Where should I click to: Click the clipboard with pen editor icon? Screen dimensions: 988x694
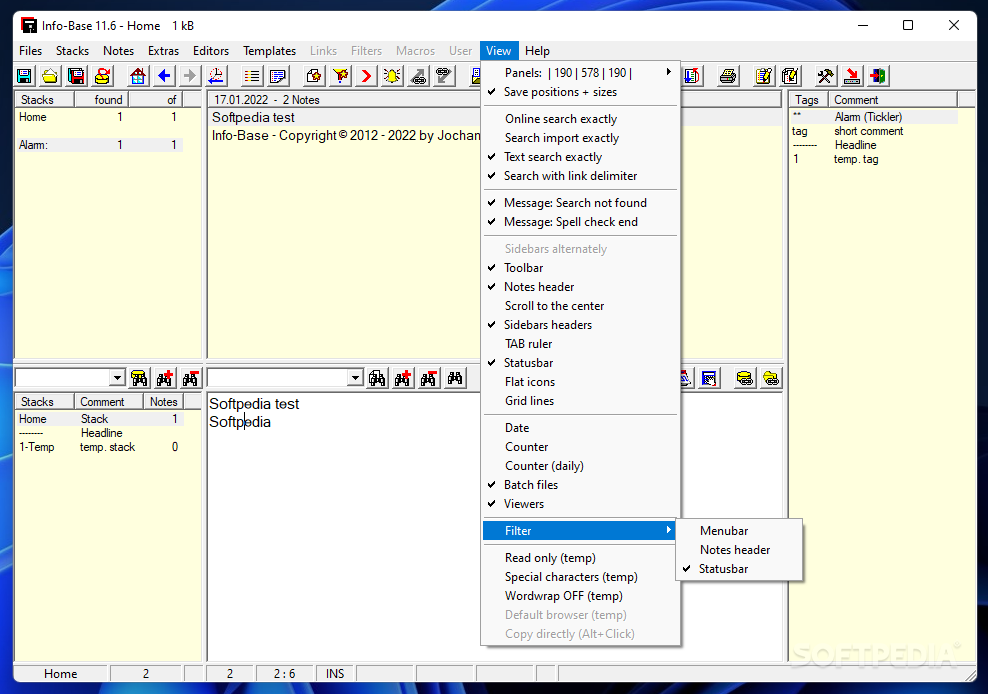tap(764, 76)
